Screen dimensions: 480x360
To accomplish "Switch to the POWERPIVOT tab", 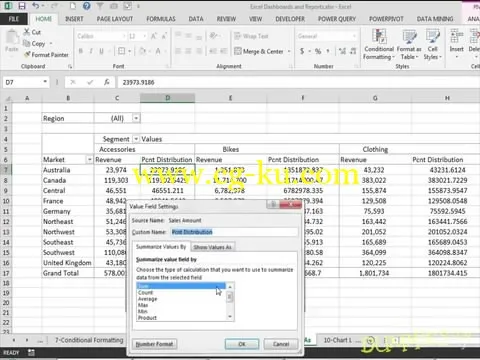I will tap(386, 19).
